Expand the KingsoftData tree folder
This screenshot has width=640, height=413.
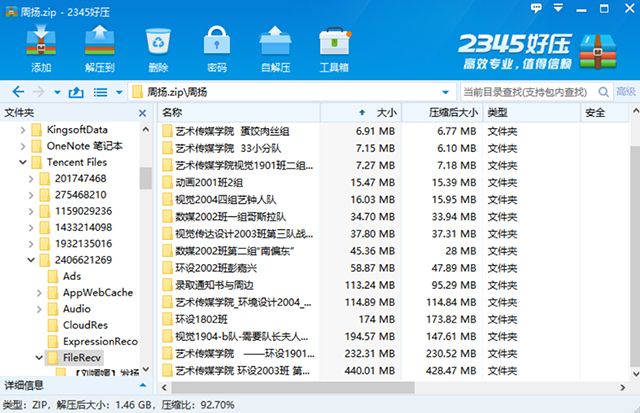point(22,130)
